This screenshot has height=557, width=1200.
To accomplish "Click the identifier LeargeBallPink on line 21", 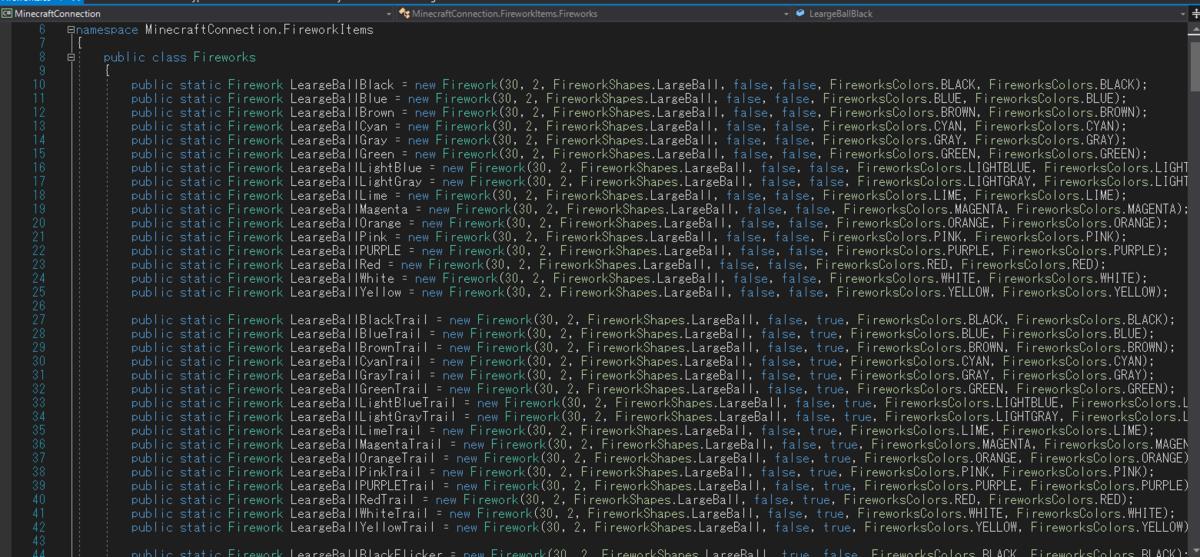I will 338,238.
